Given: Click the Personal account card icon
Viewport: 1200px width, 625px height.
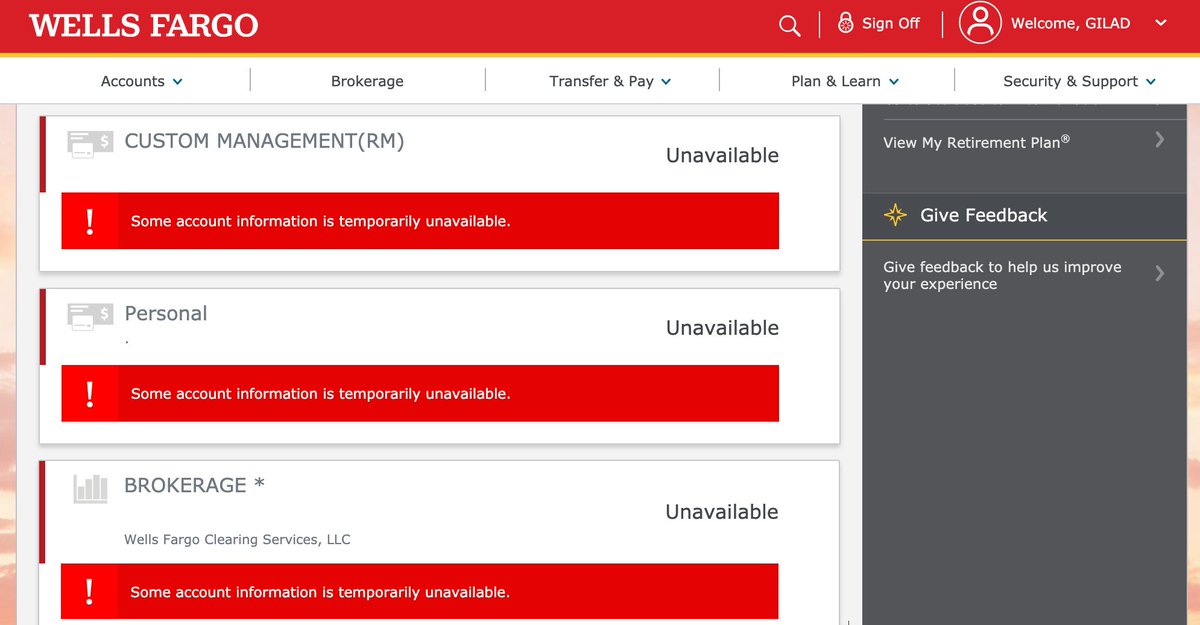Looking at the screenshot, I should point(90,316).
